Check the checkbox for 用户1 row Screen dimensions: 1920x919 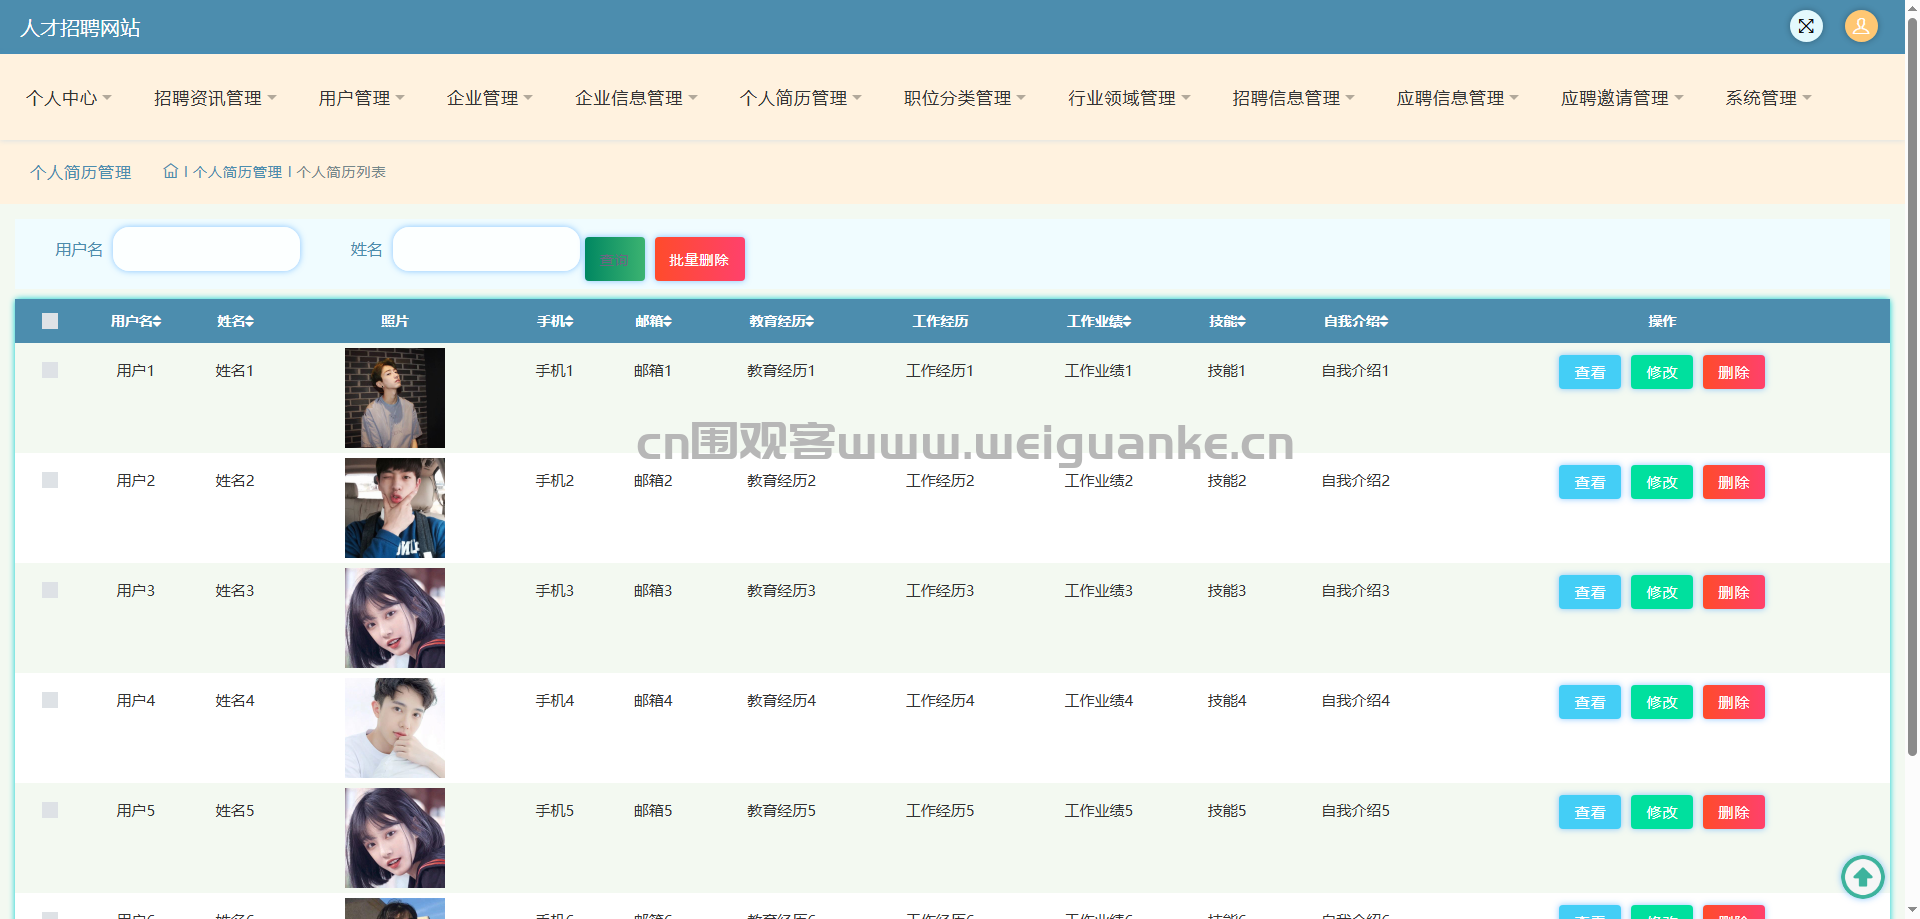tap(50, 370)
